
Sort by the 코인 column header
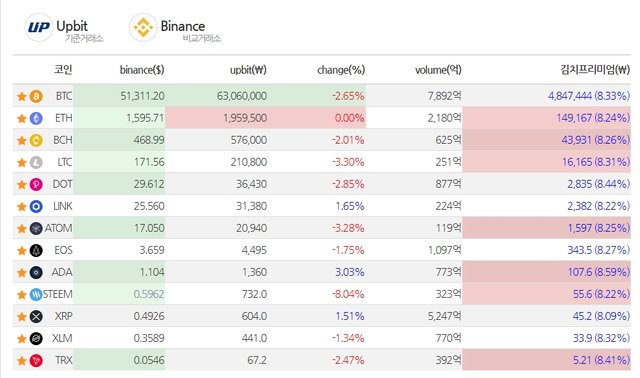click(x=63, y=69)
